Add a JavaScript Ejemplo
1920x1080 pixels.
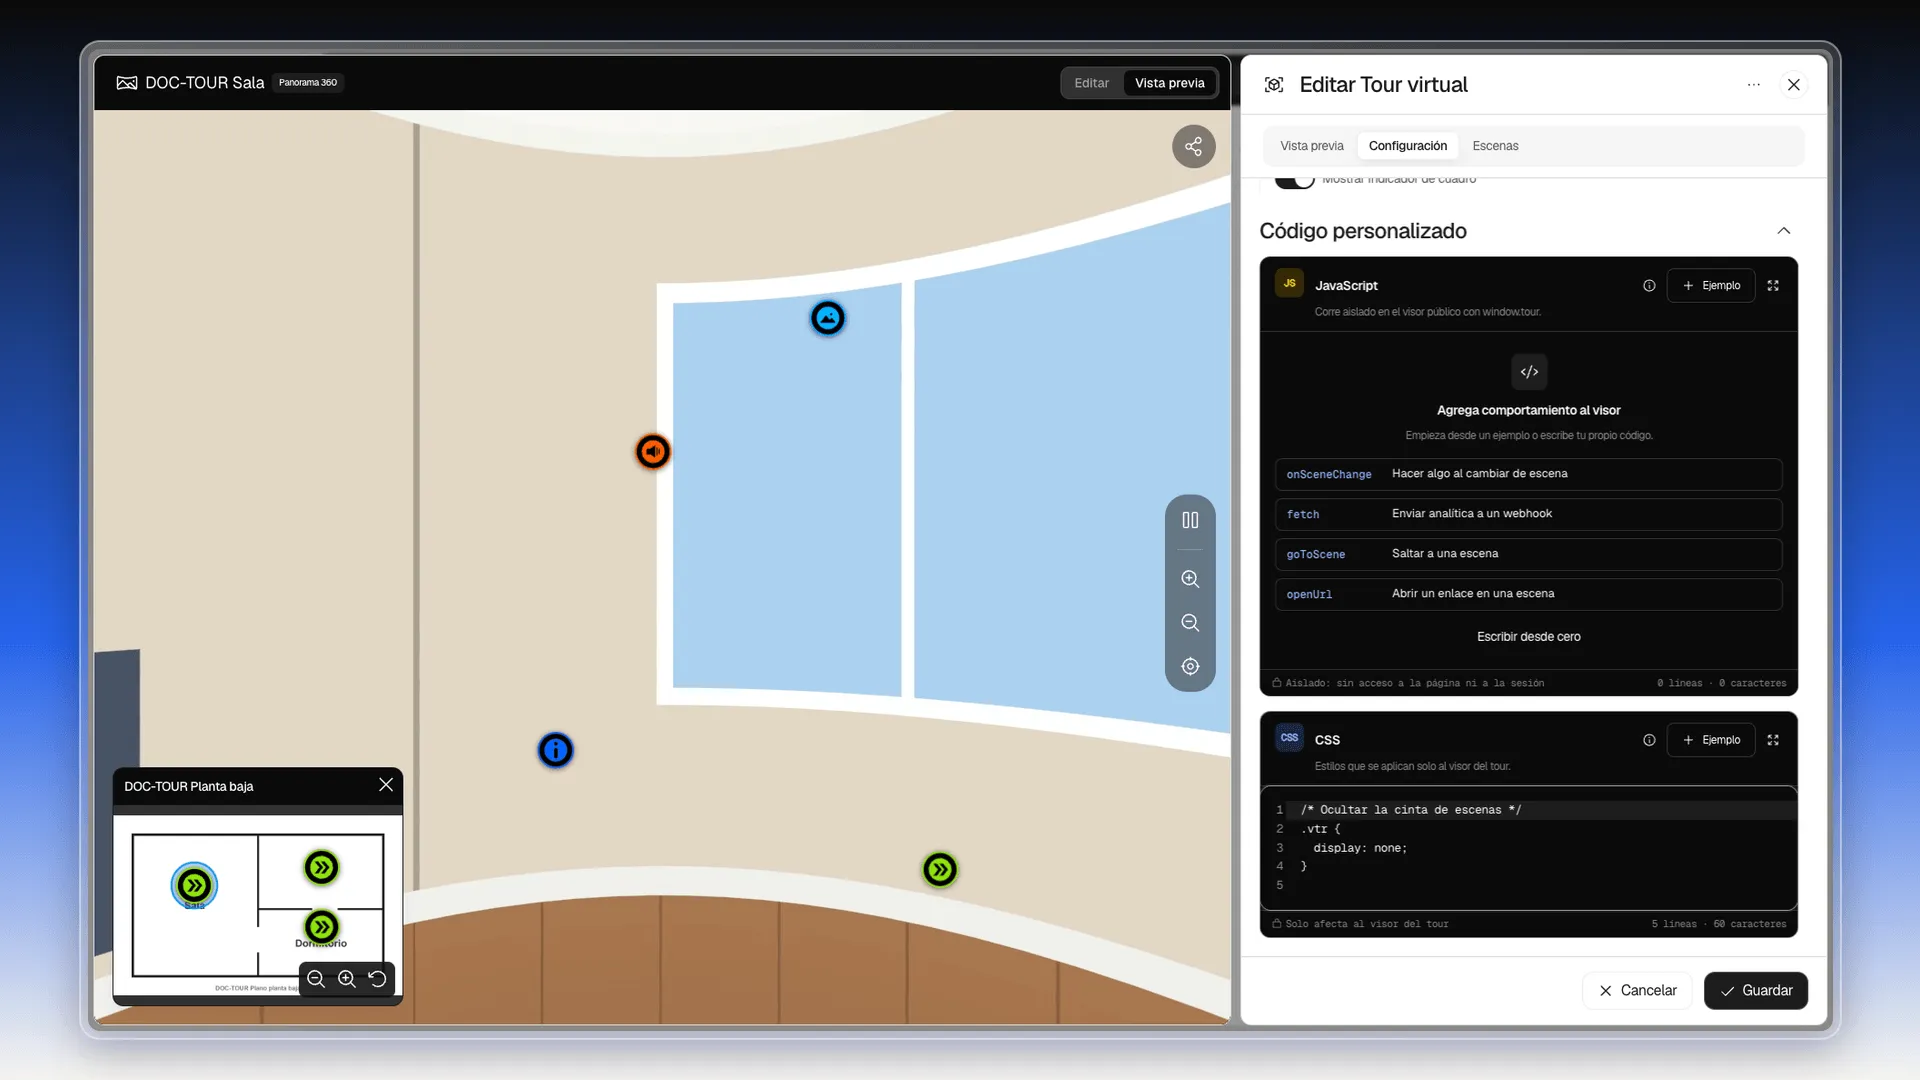click(1711, 286)
